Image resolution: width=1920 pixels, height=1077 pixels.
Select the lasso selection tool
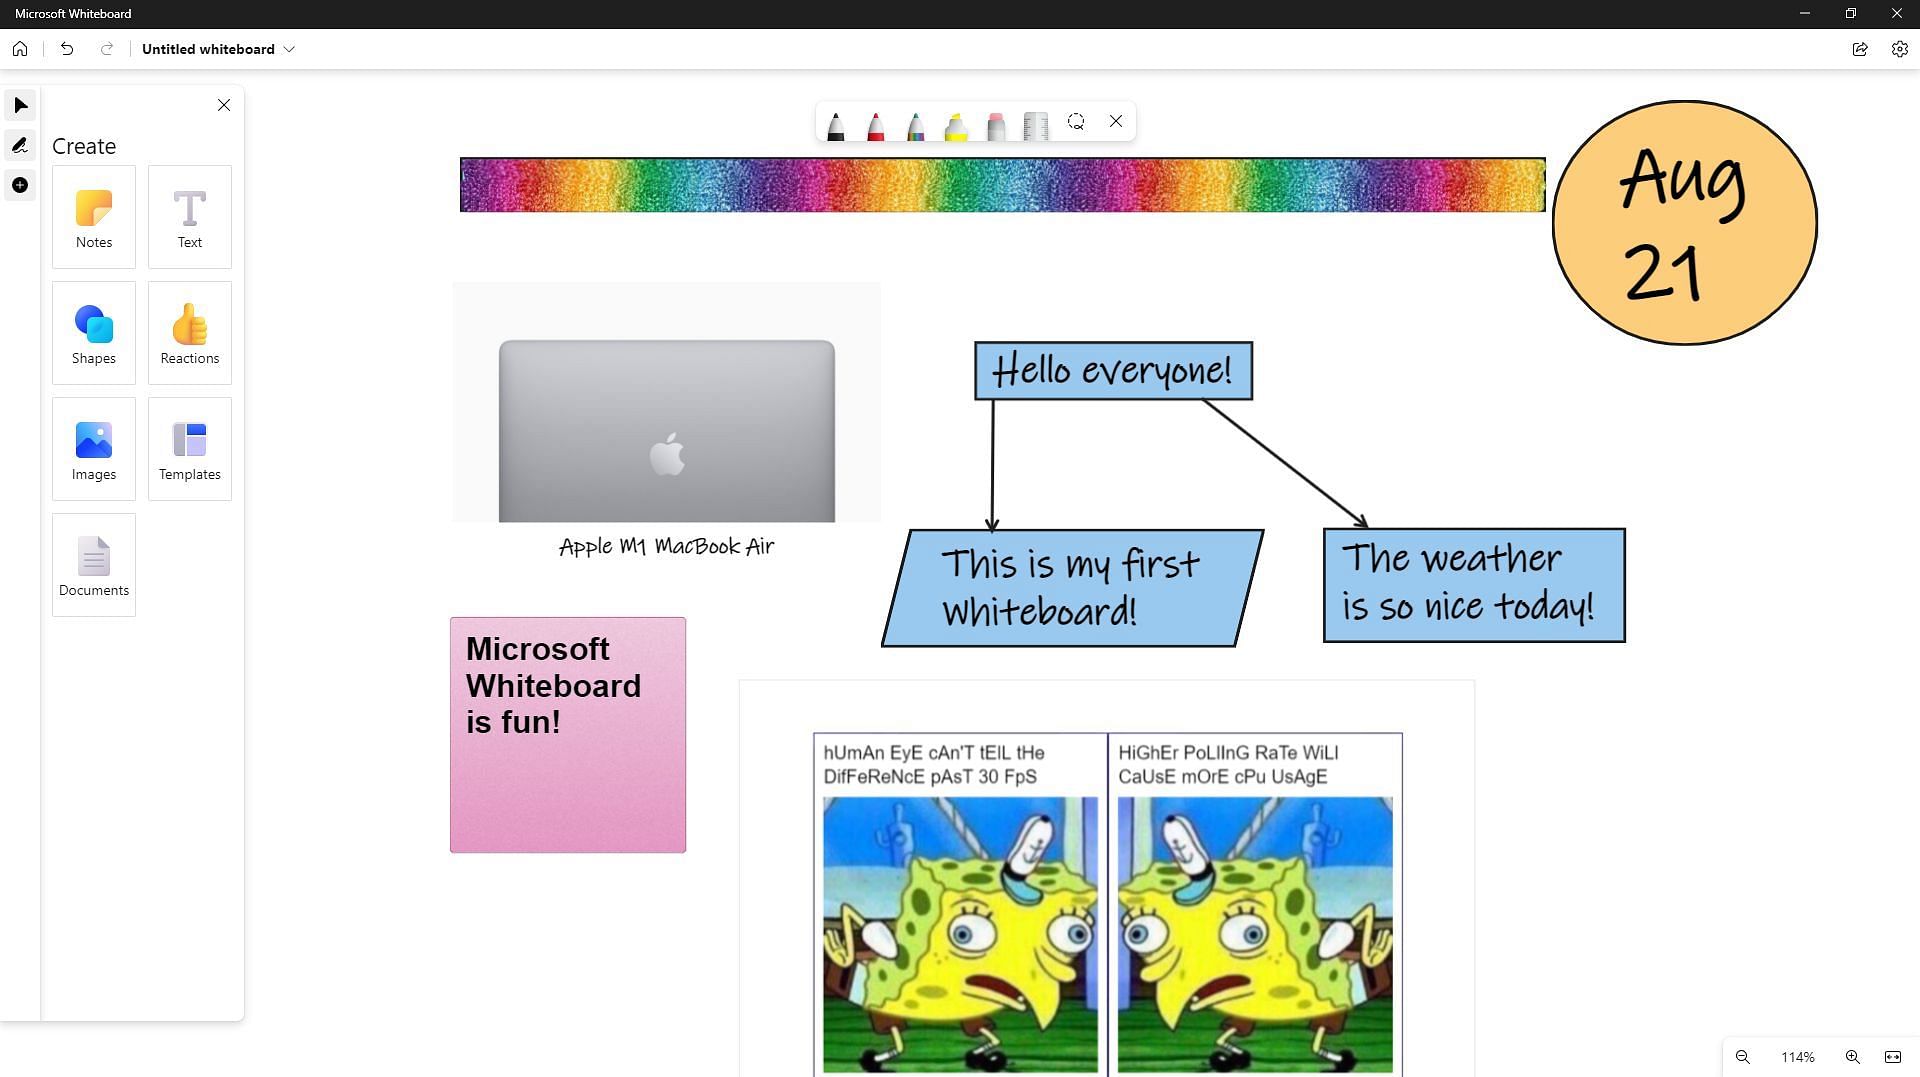1076,122
